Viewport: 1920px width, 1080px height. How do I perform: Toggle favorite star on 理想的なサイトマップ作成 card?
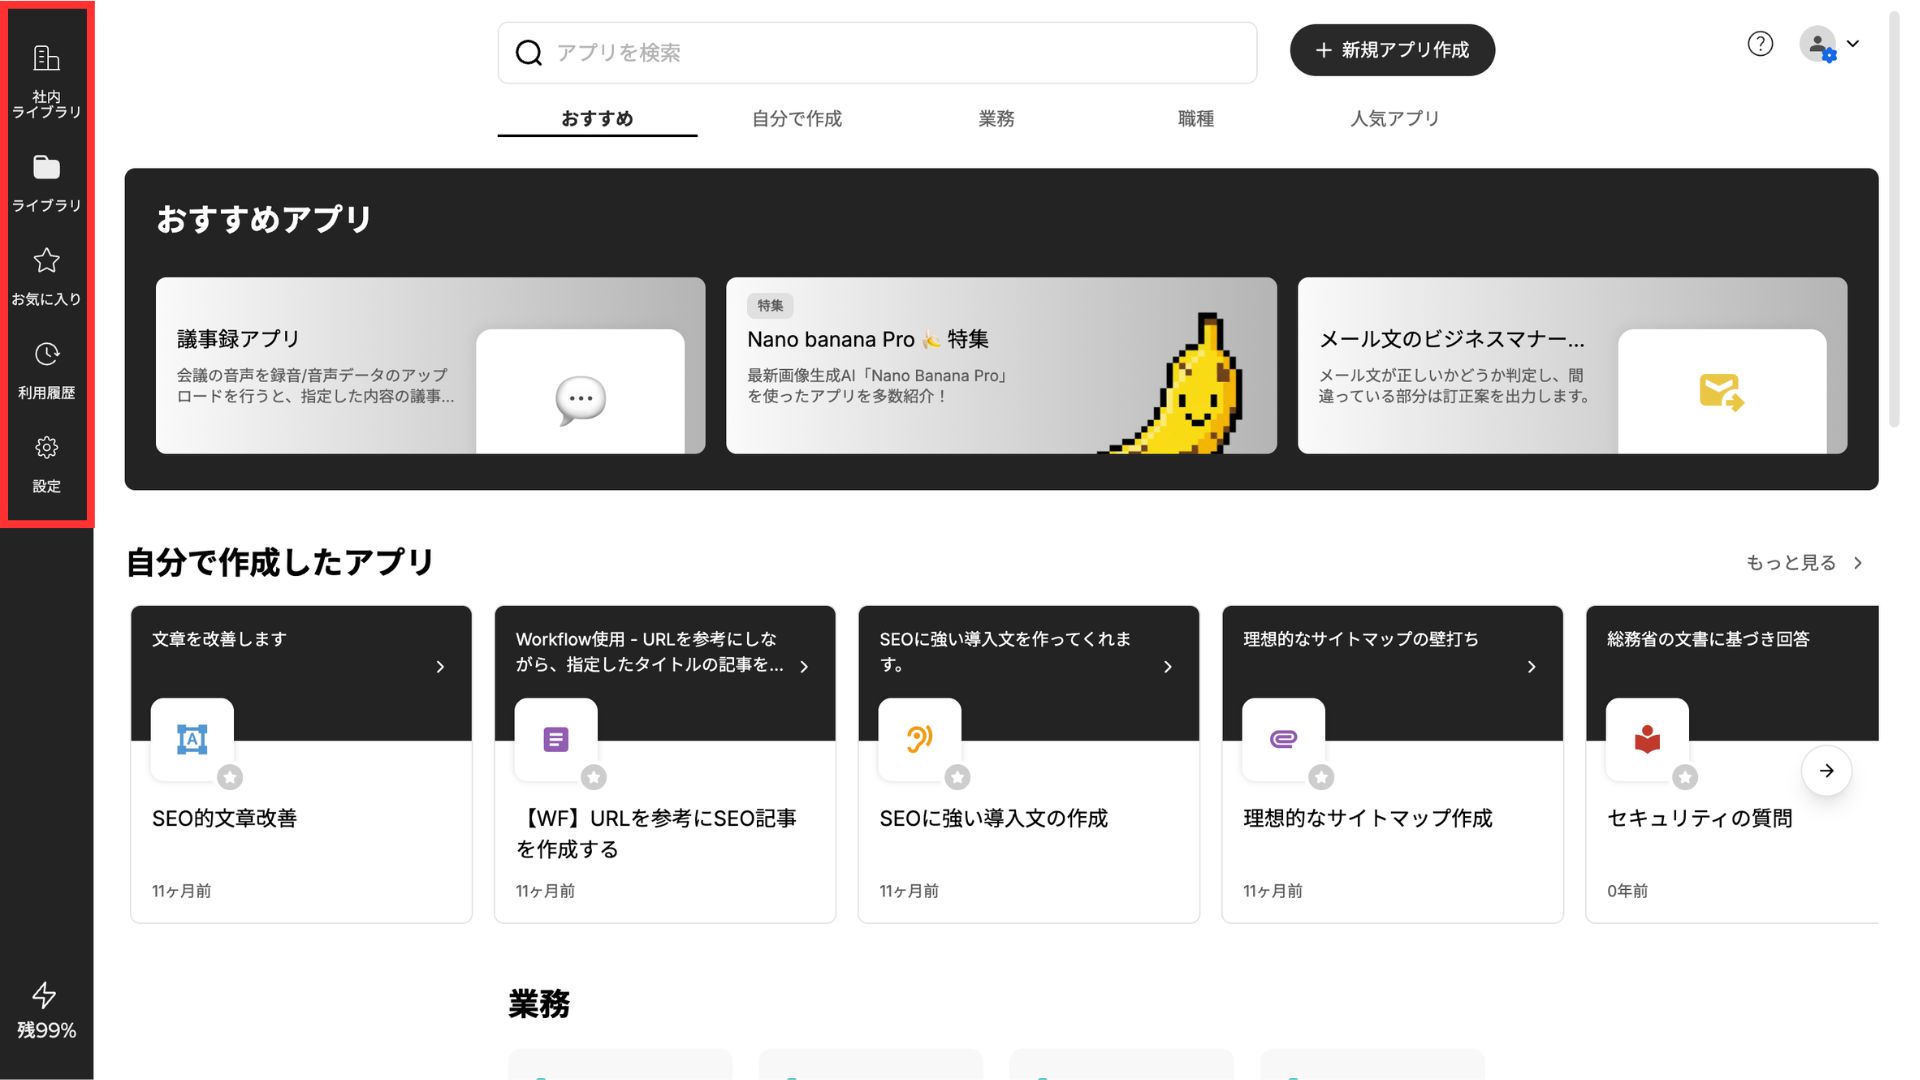(1321, 777)
